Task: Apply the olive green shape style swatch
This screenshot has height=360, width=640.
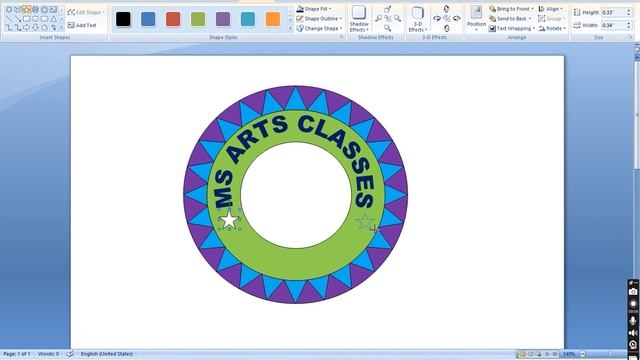Action: 198,19
